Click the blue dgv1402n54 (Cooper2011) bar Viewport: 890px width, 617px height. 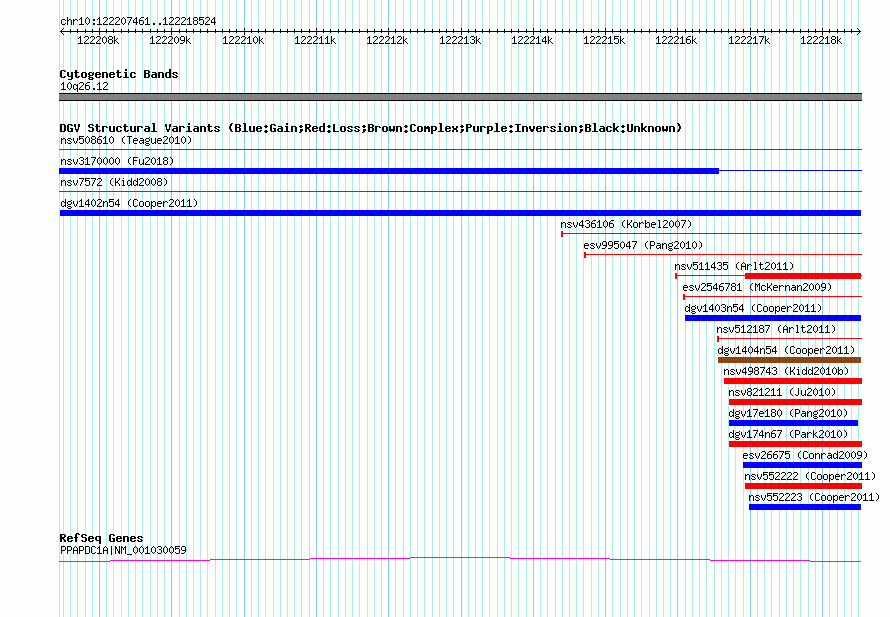[x=460, y=213]
